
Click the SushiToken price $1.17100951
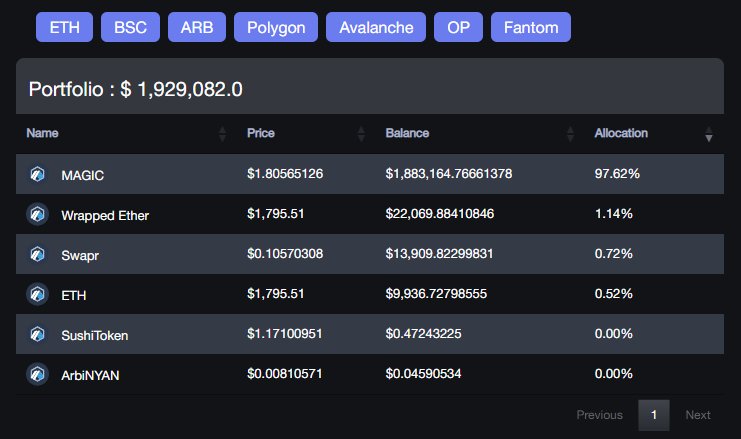[284, 334]
